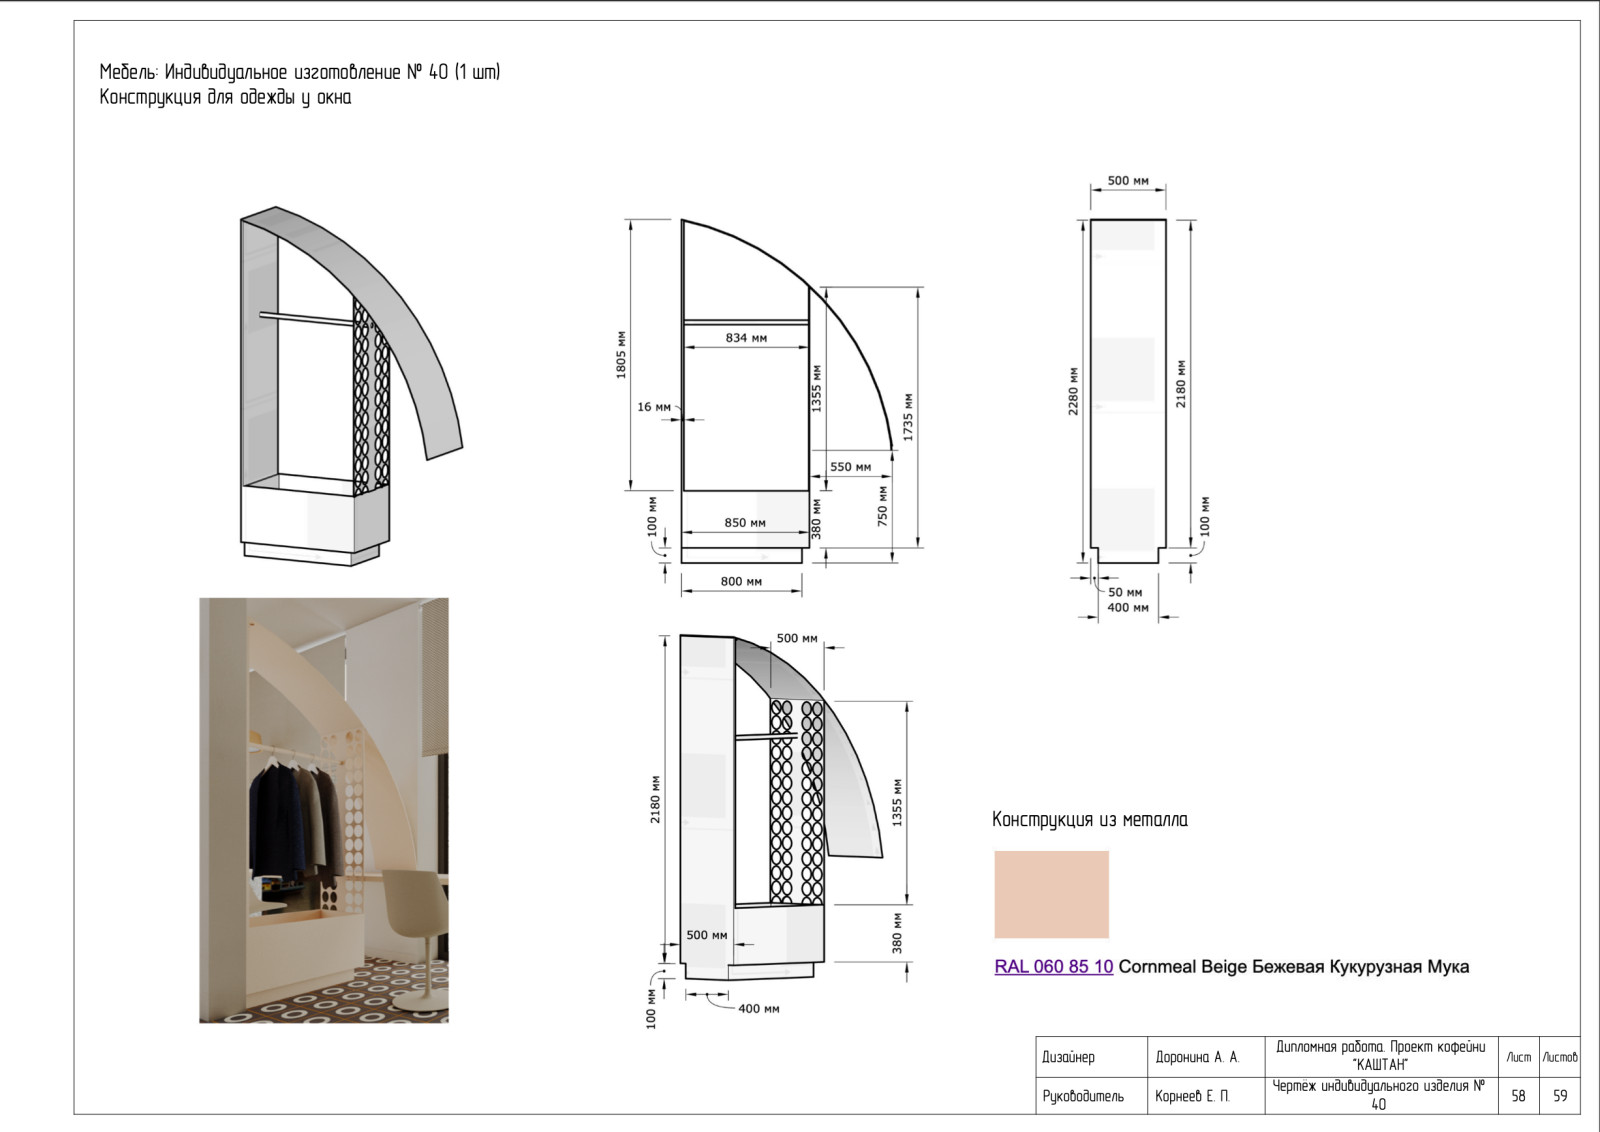Select the supervisor name 'Корнеев Е. П.'

coord(1192,1096)
